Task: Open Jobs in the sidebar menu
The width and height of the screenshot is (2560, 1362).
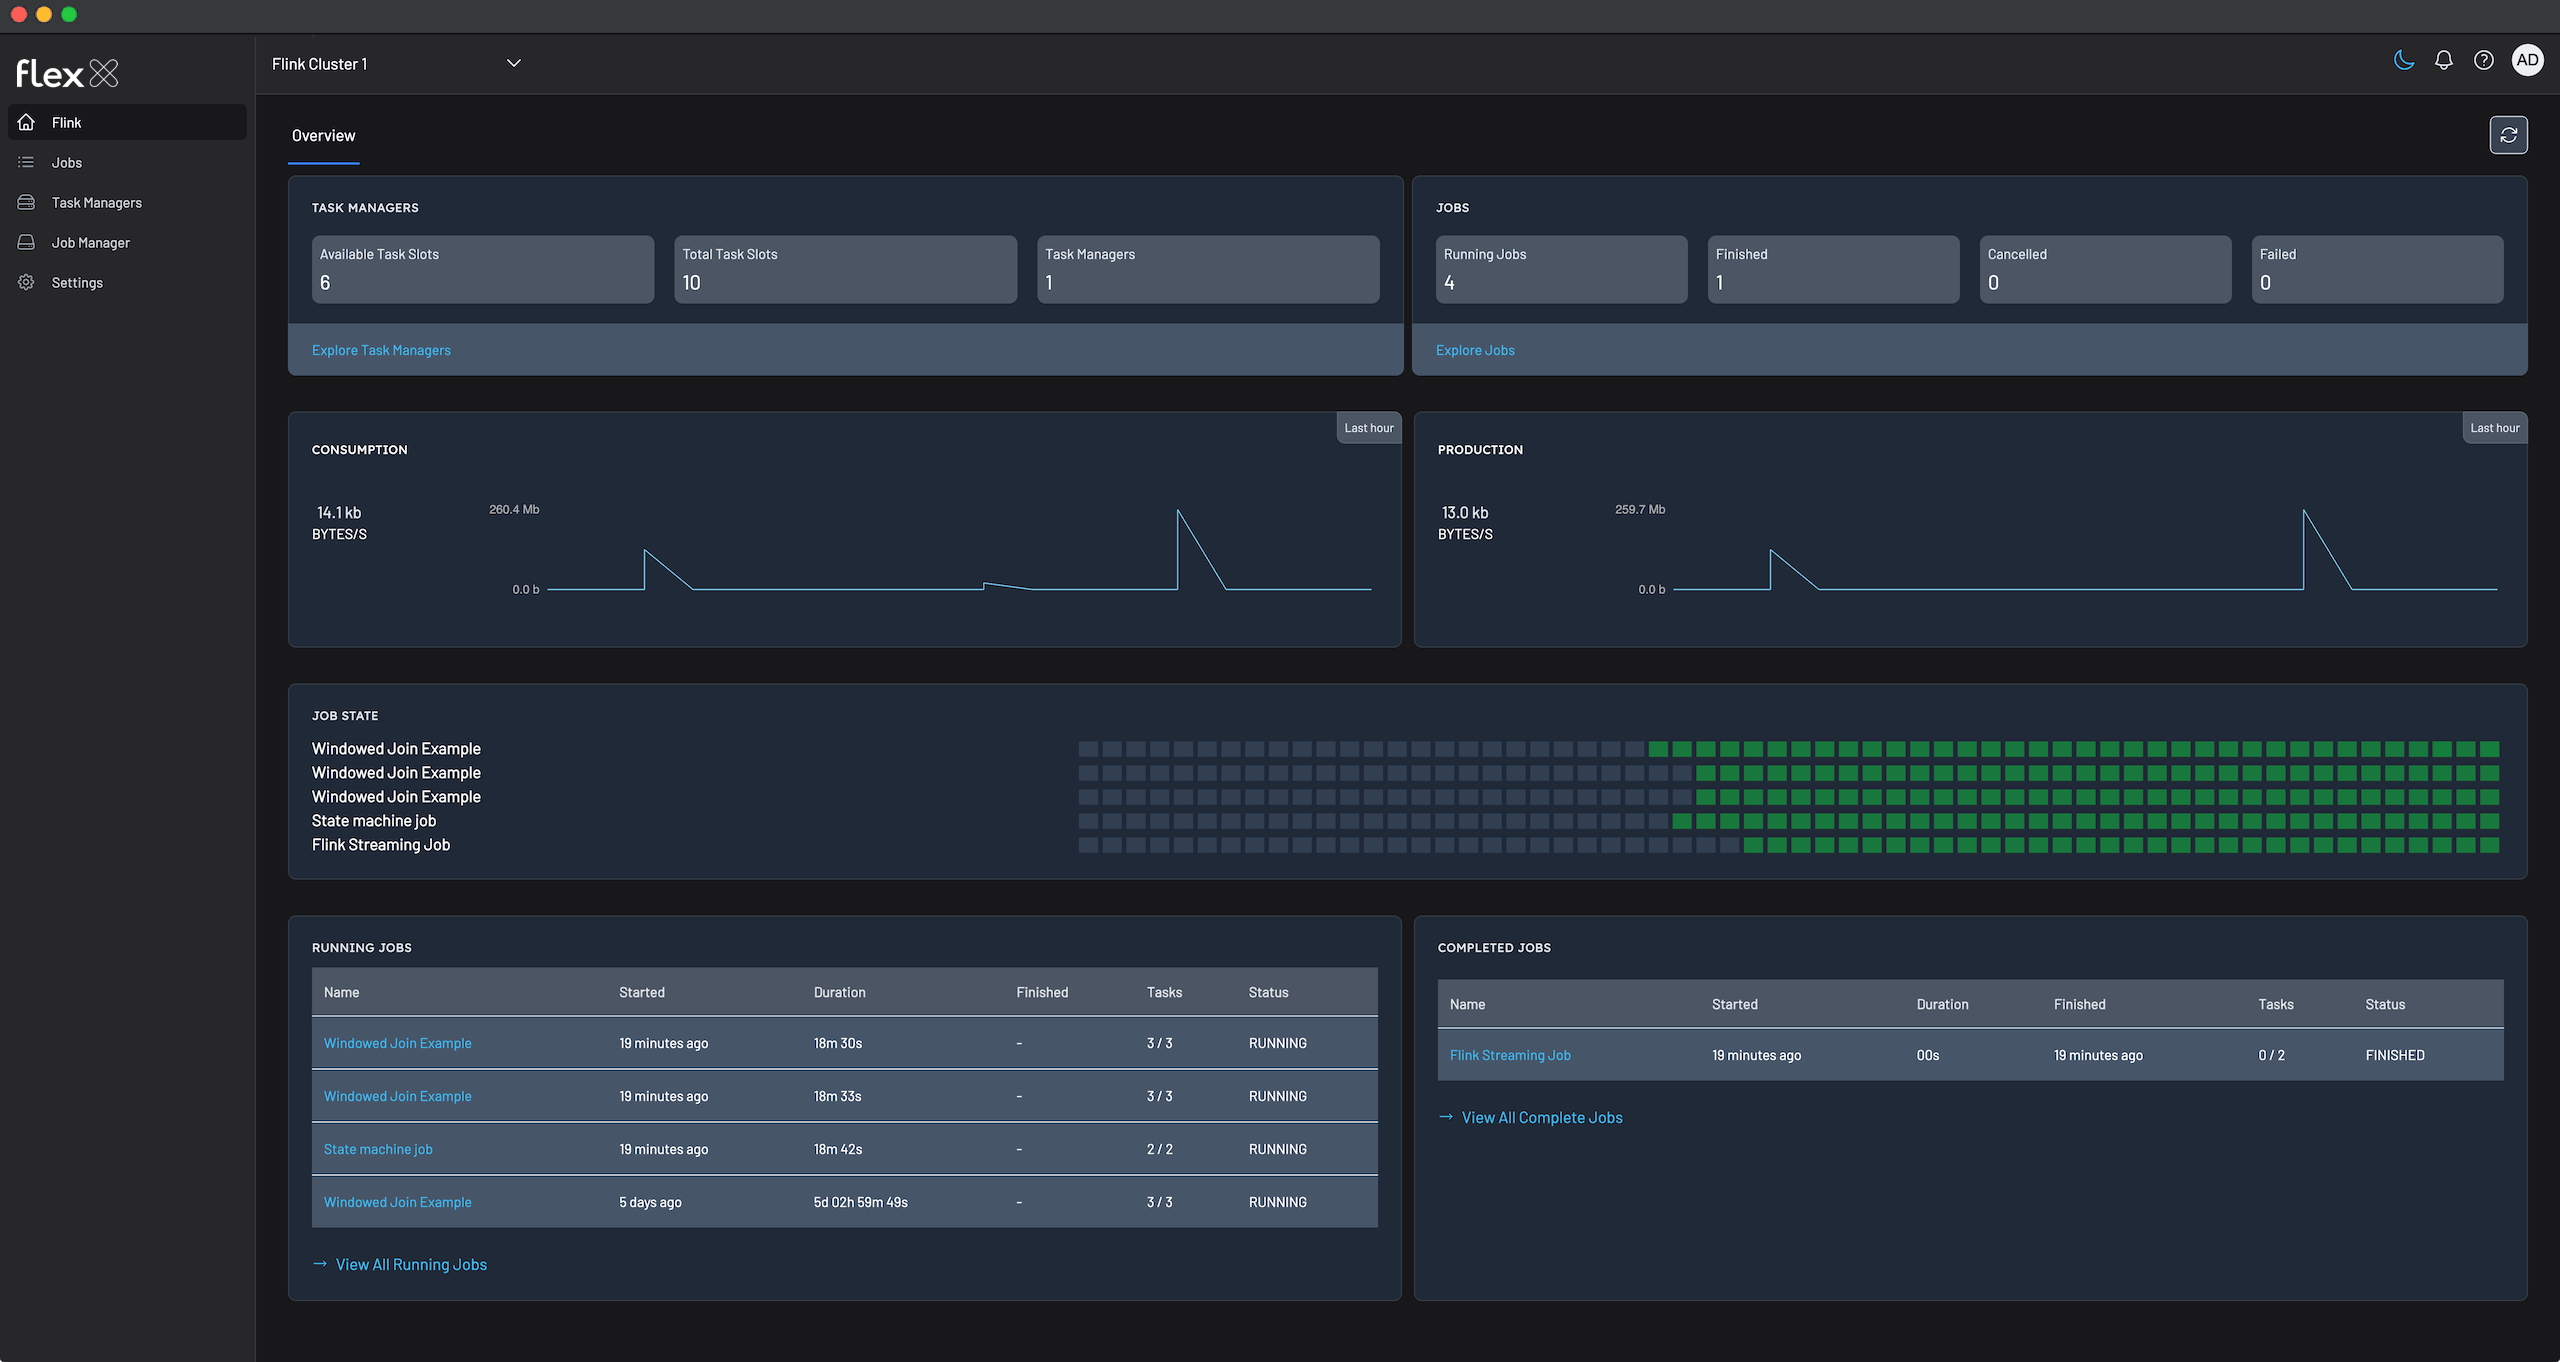Action: tap(67, 162)
